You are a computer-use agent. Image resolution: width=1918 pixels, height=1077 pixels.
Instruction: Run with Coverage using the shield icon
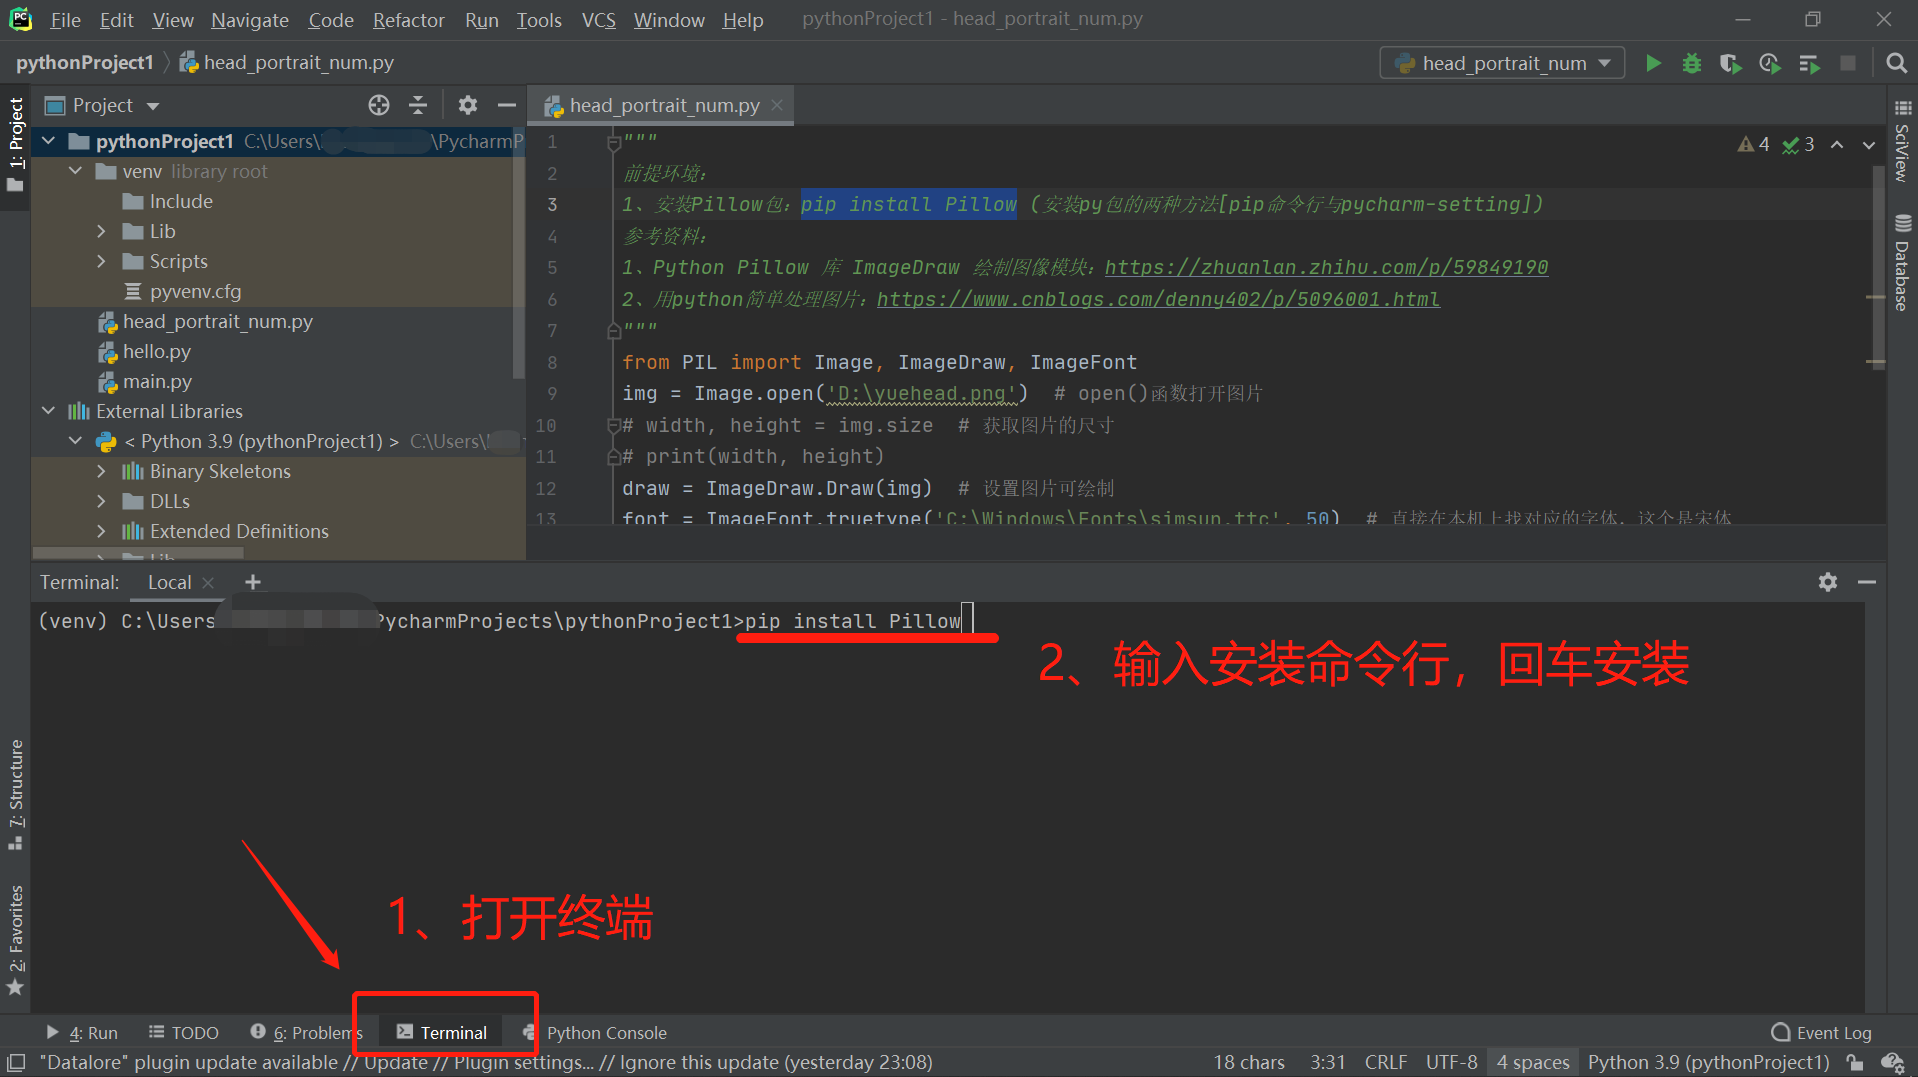(x=1731, y=62)
